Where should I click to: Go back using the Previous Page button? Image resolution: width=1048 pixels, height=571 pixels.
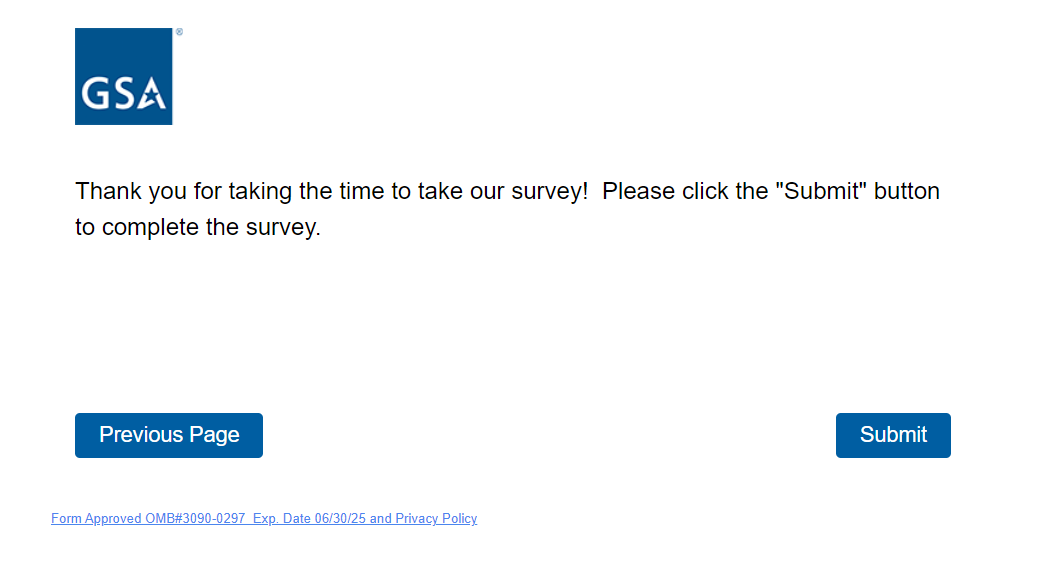click(169, 435)
